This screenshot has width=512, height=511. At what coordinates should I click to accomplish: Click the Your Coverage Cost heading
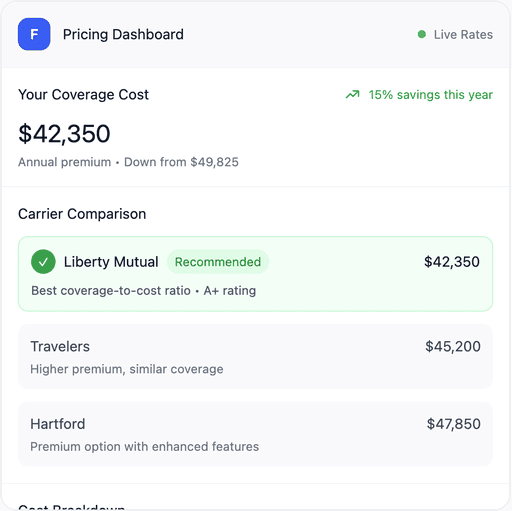83,95
